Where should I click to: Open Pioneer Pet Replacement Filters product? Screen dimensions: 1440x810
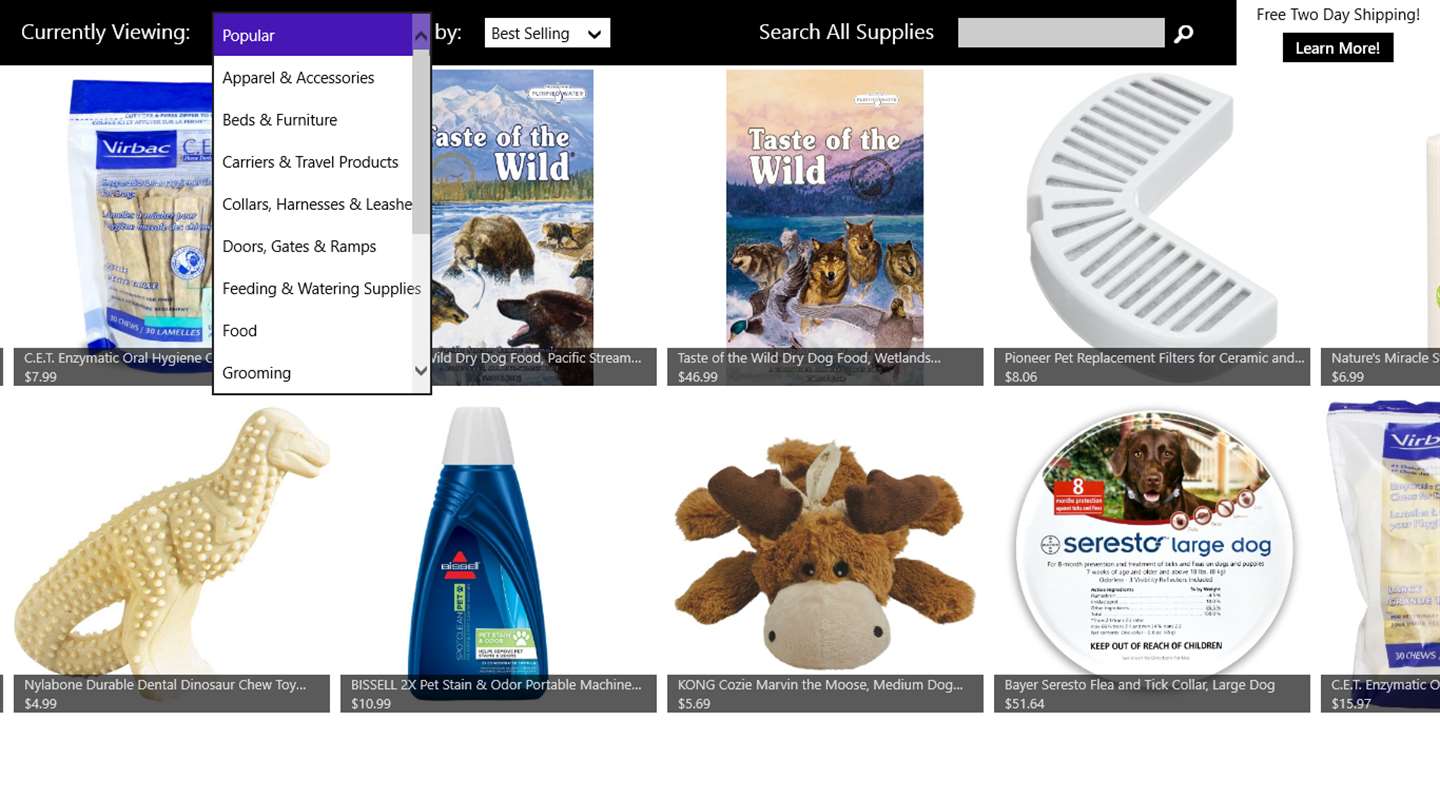pos(1152,227)
